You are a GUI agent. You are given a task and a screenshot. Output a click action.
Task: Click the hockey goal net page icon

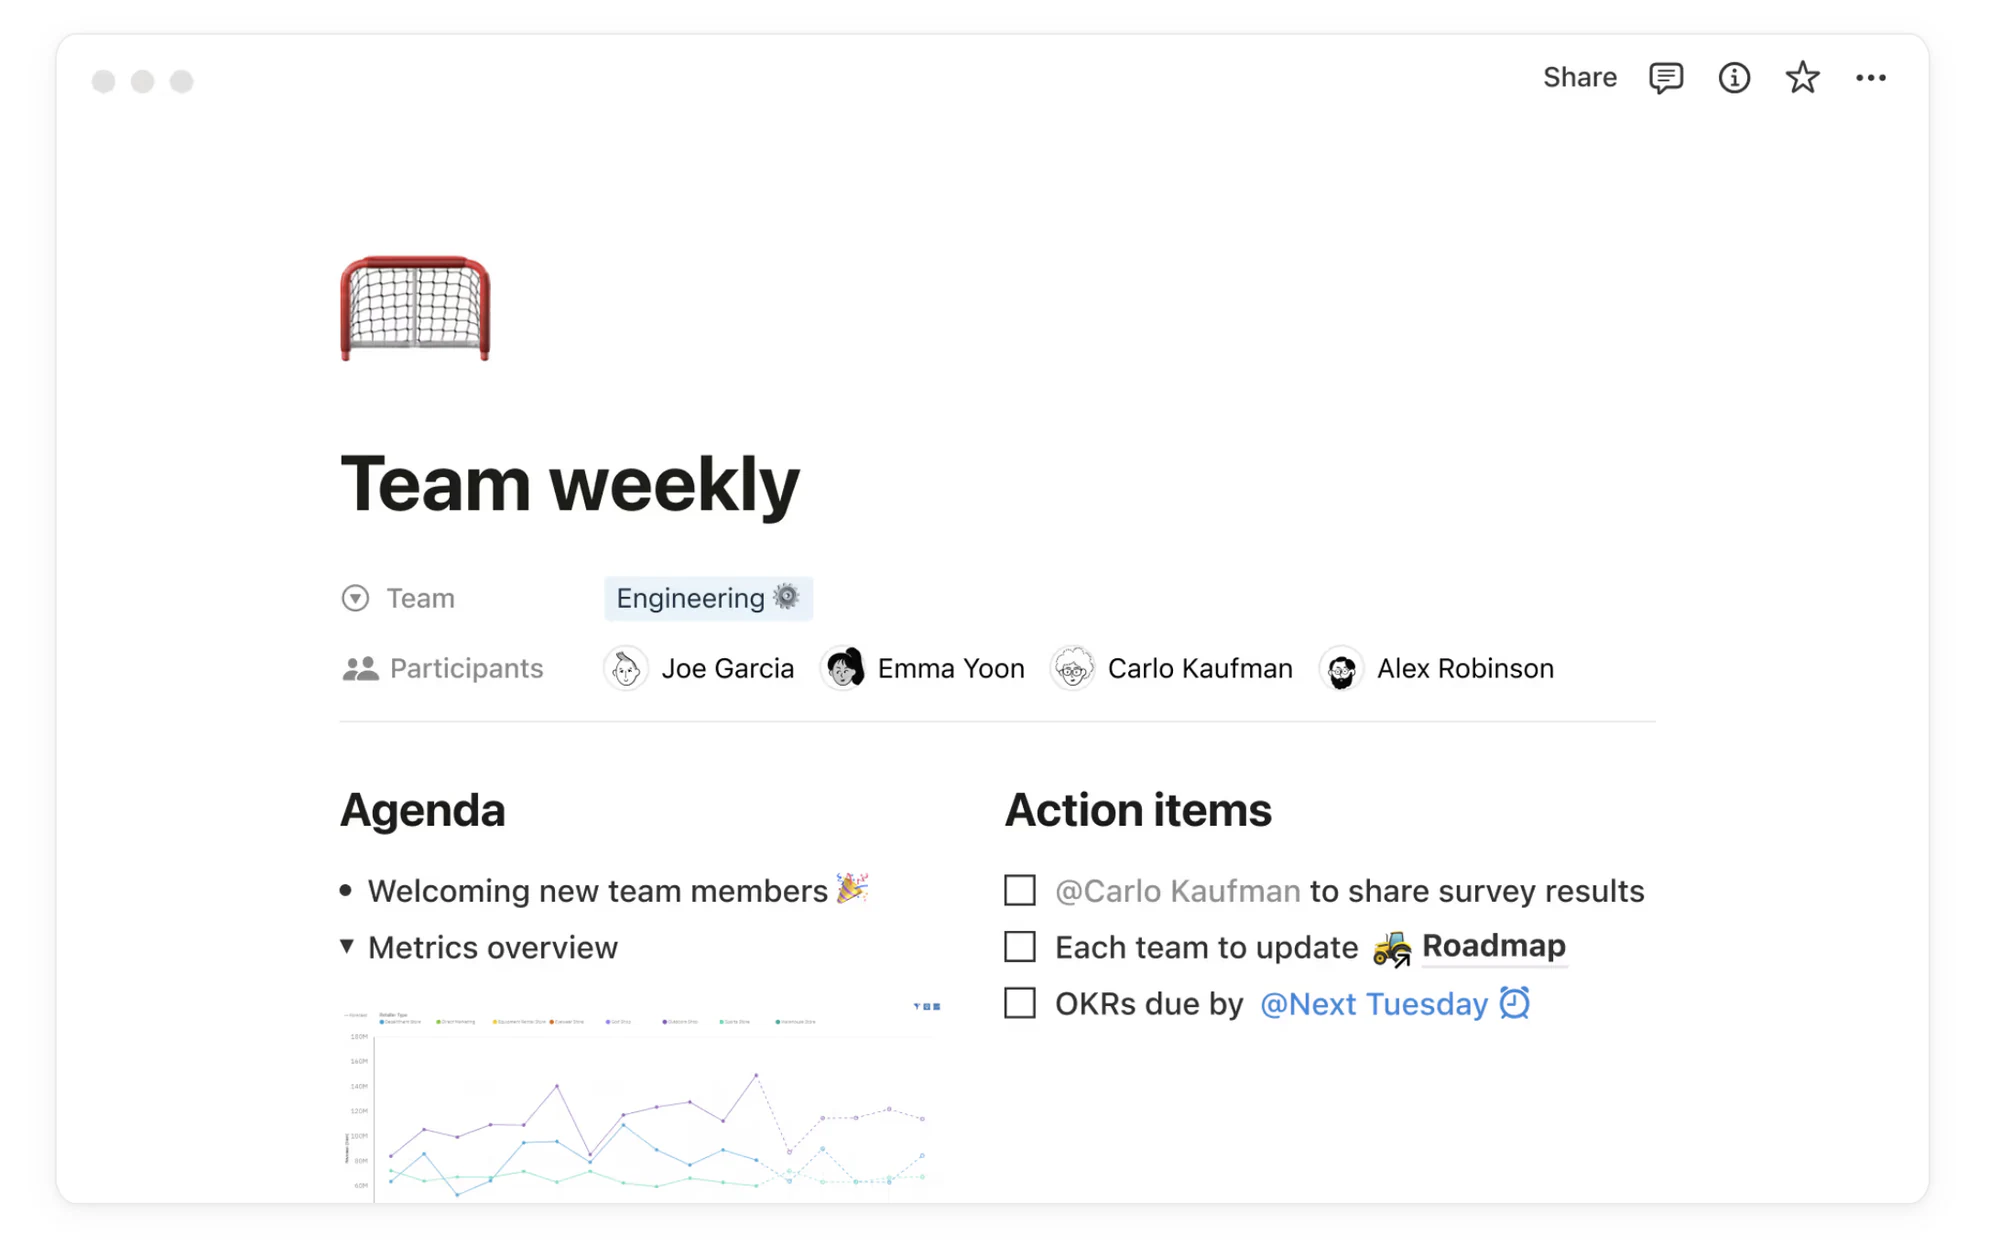pyautogui.click(x=415, y=308)
